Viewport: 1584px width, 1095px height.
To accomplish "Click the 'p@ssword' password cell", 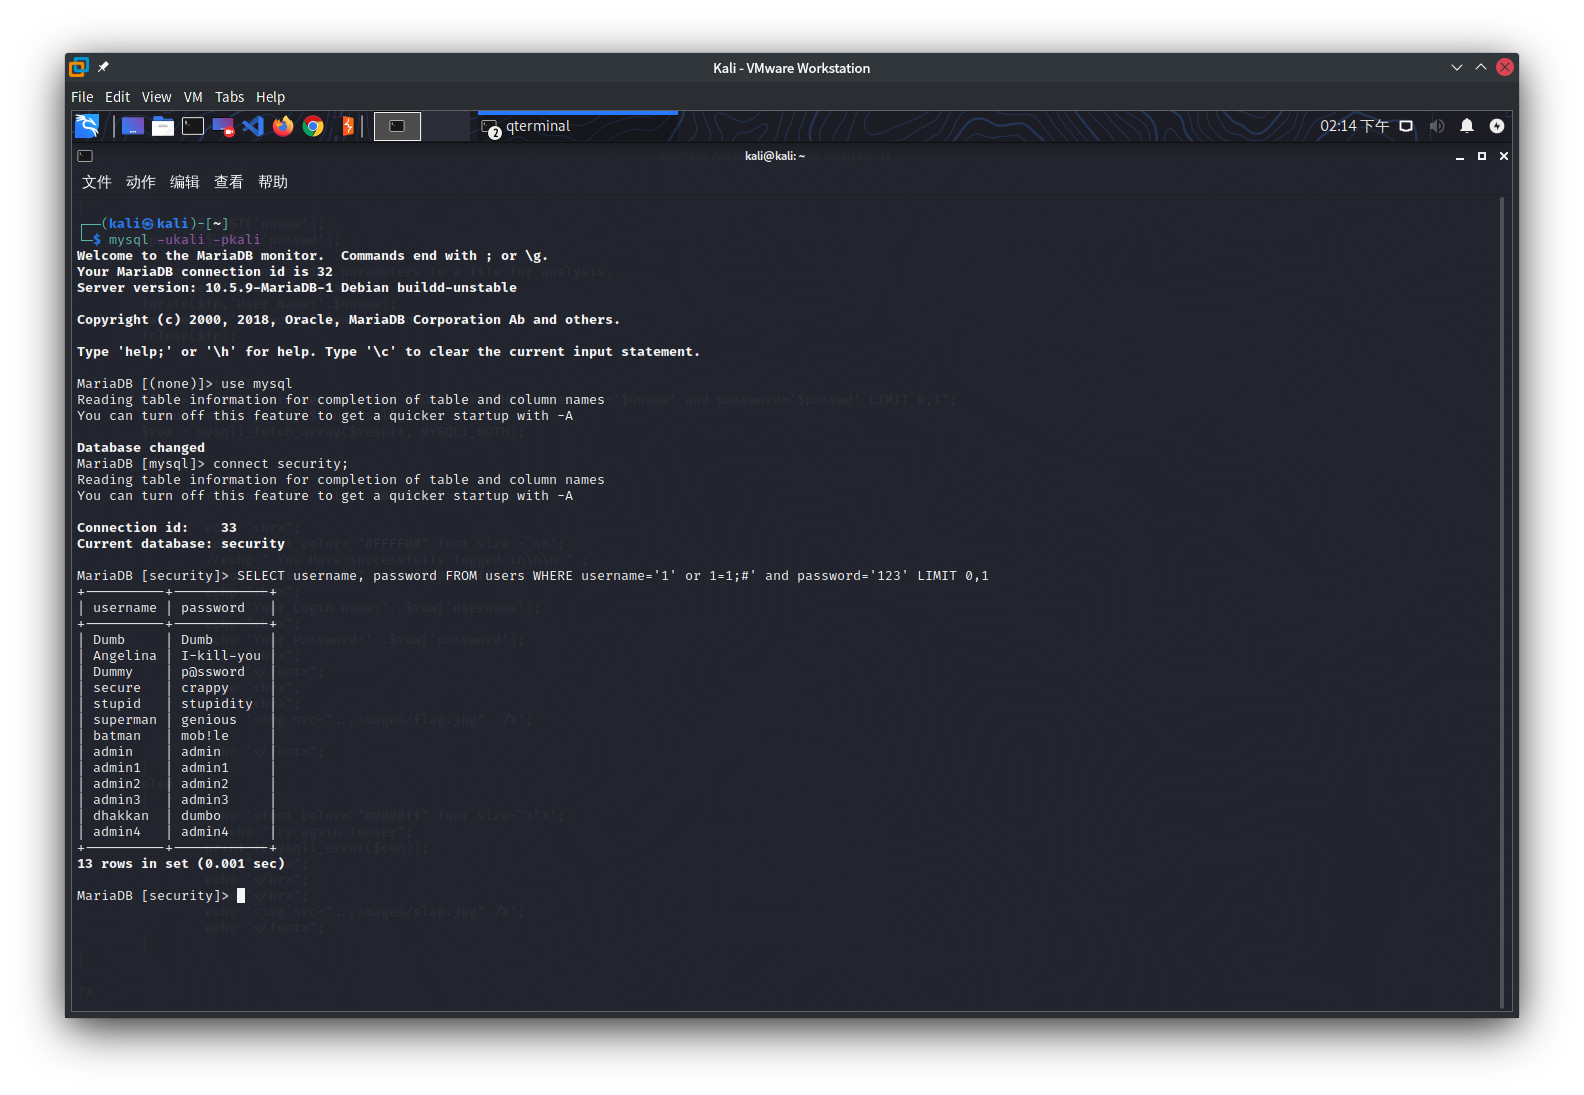I will (213, 672).
